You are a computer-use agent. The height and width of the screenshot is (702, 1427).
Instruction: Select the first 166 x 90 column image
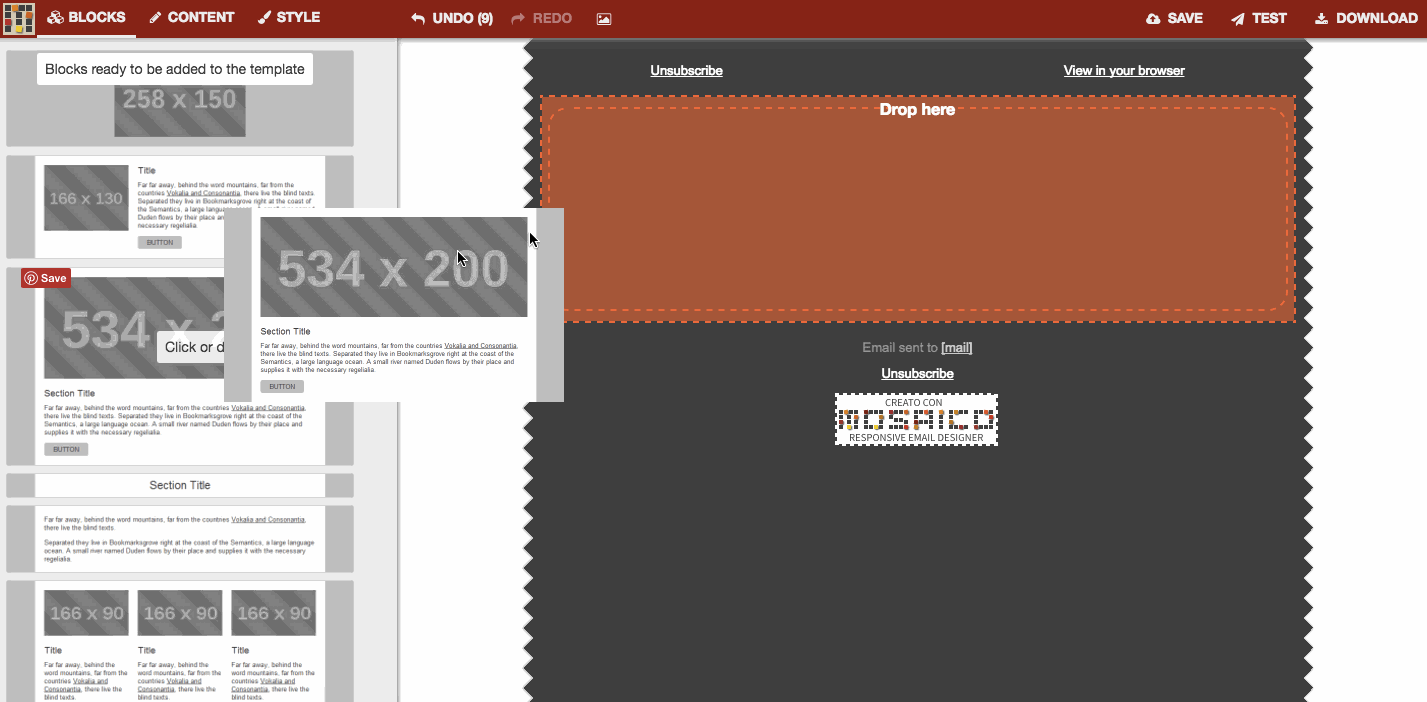point(86,613)
